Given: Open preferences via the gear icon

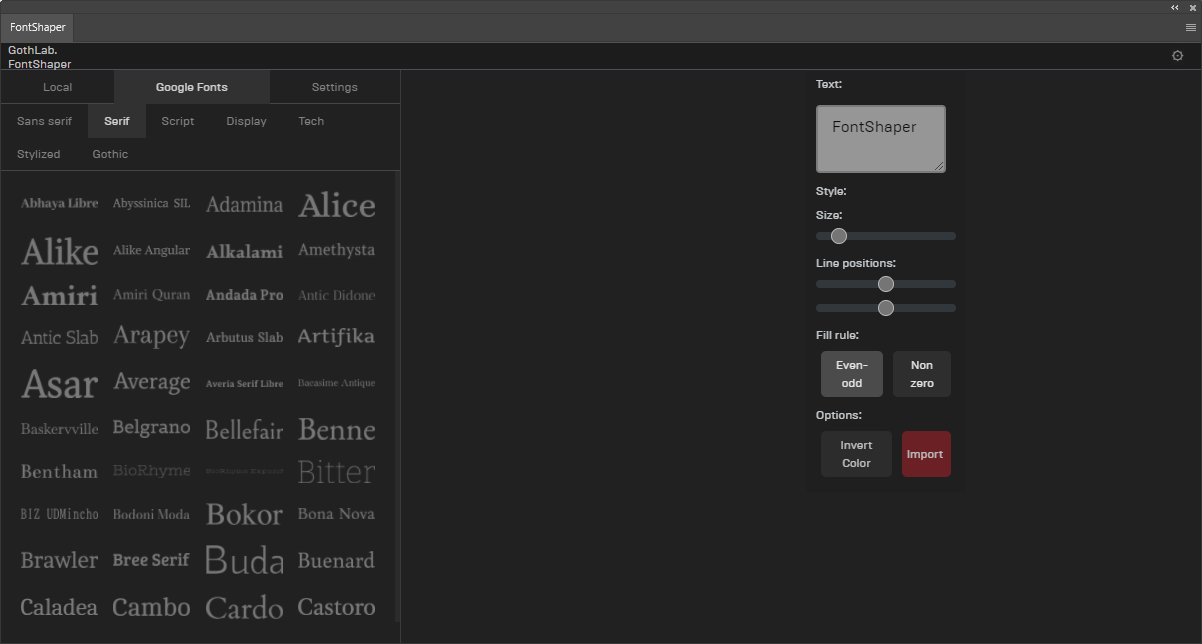Looking at the screenshot, I should (1177, 55).
